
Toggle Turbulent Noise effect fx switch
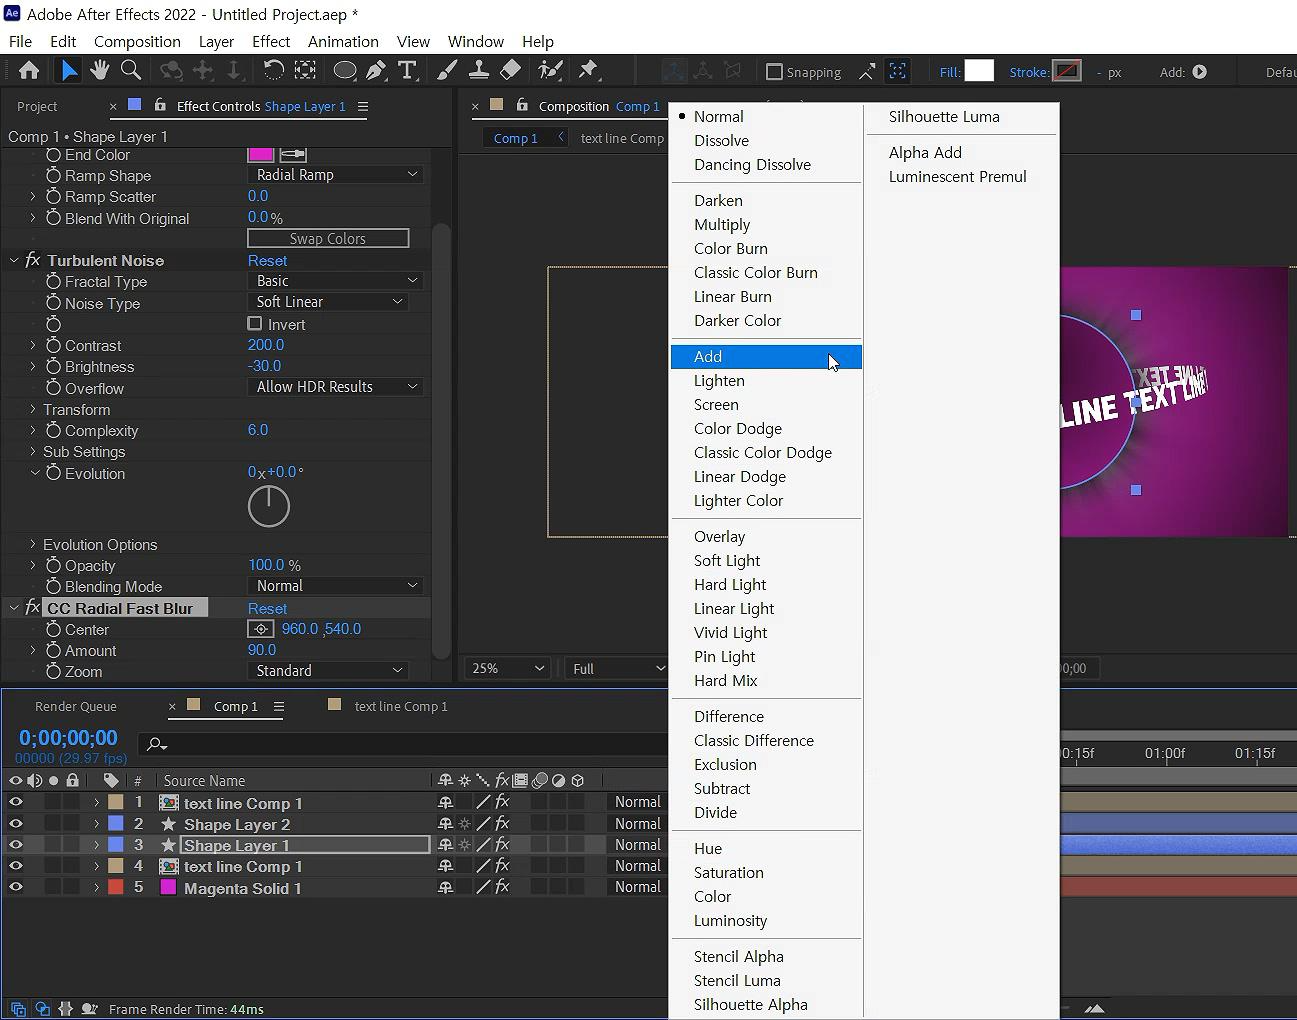[32, 260]
